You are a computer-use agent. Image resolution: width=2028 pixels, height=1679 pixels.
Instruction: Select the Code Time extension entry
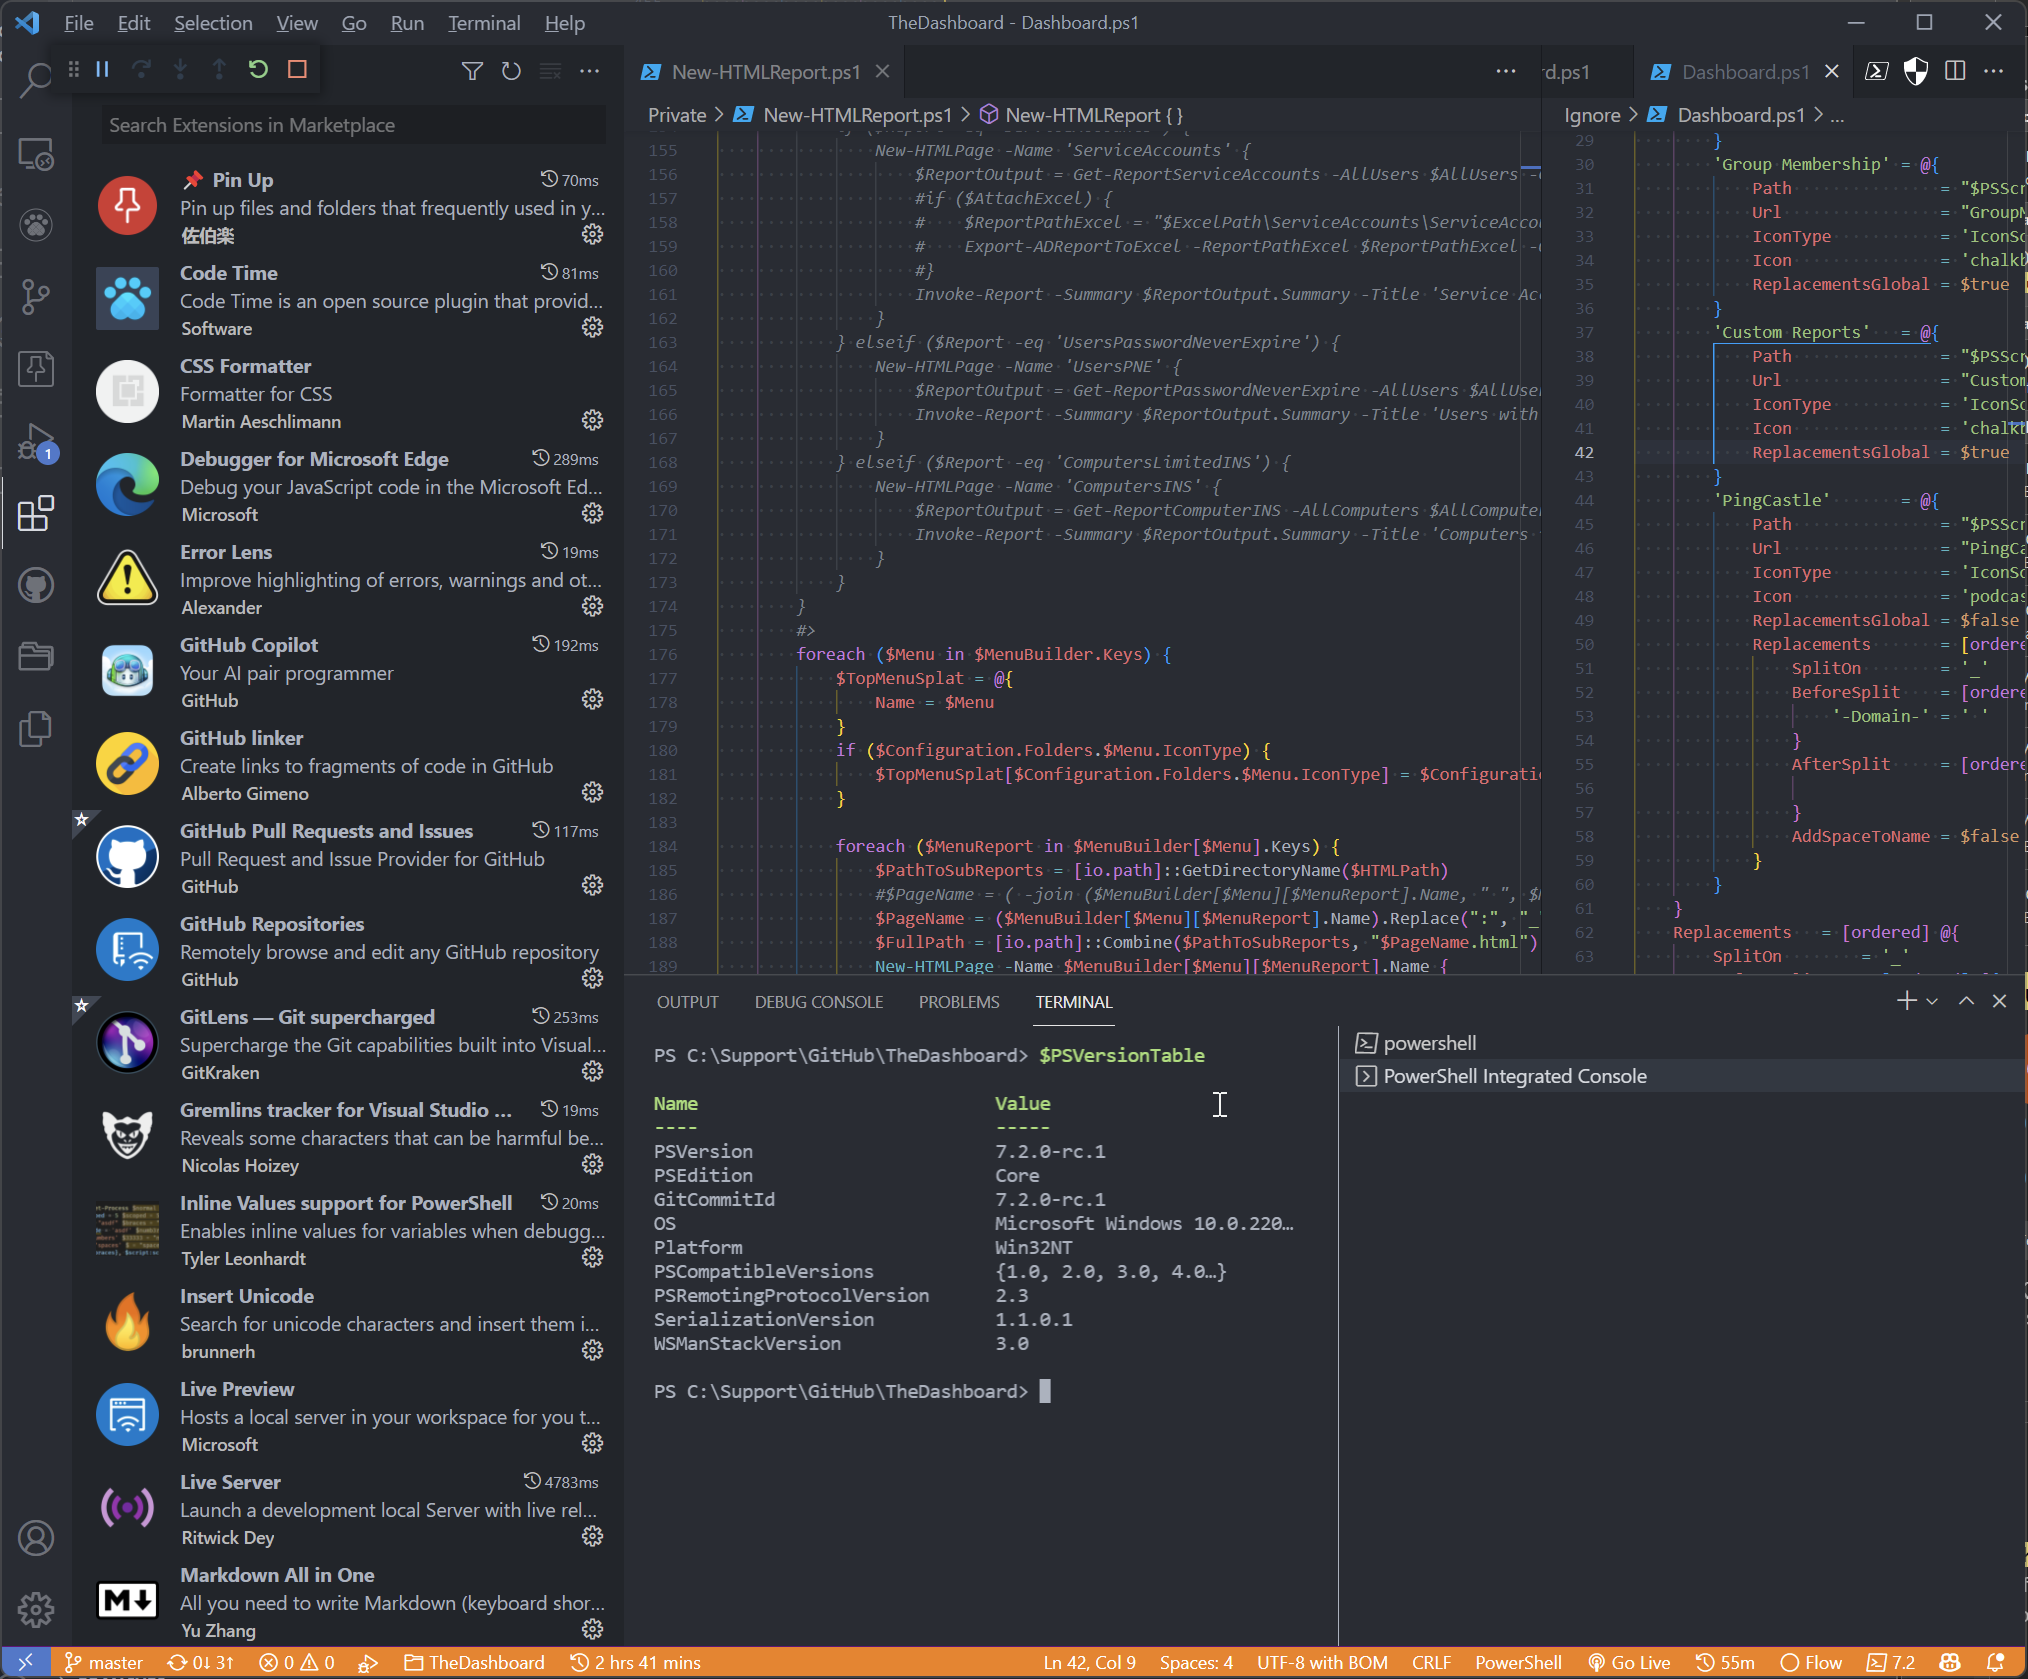pyautogui.click(x=349, y=300)
